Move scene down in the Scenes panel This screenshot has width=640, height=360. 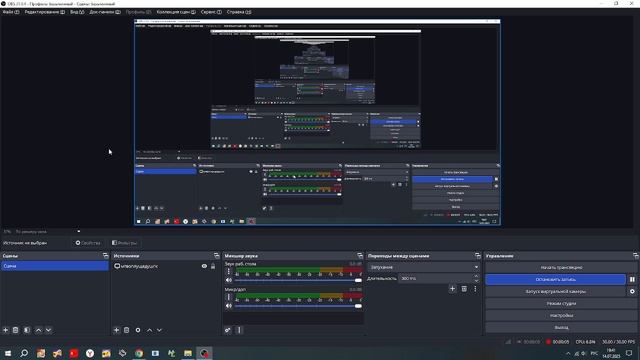(x=48, y=330)
